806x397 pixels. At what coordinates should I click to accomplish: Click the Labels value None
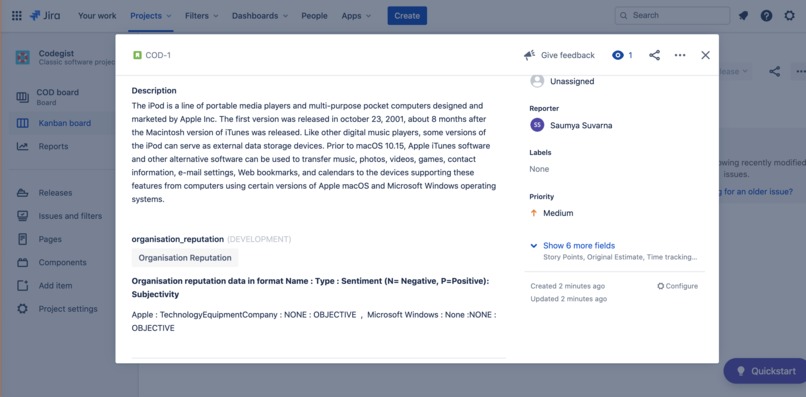(539, 169)
